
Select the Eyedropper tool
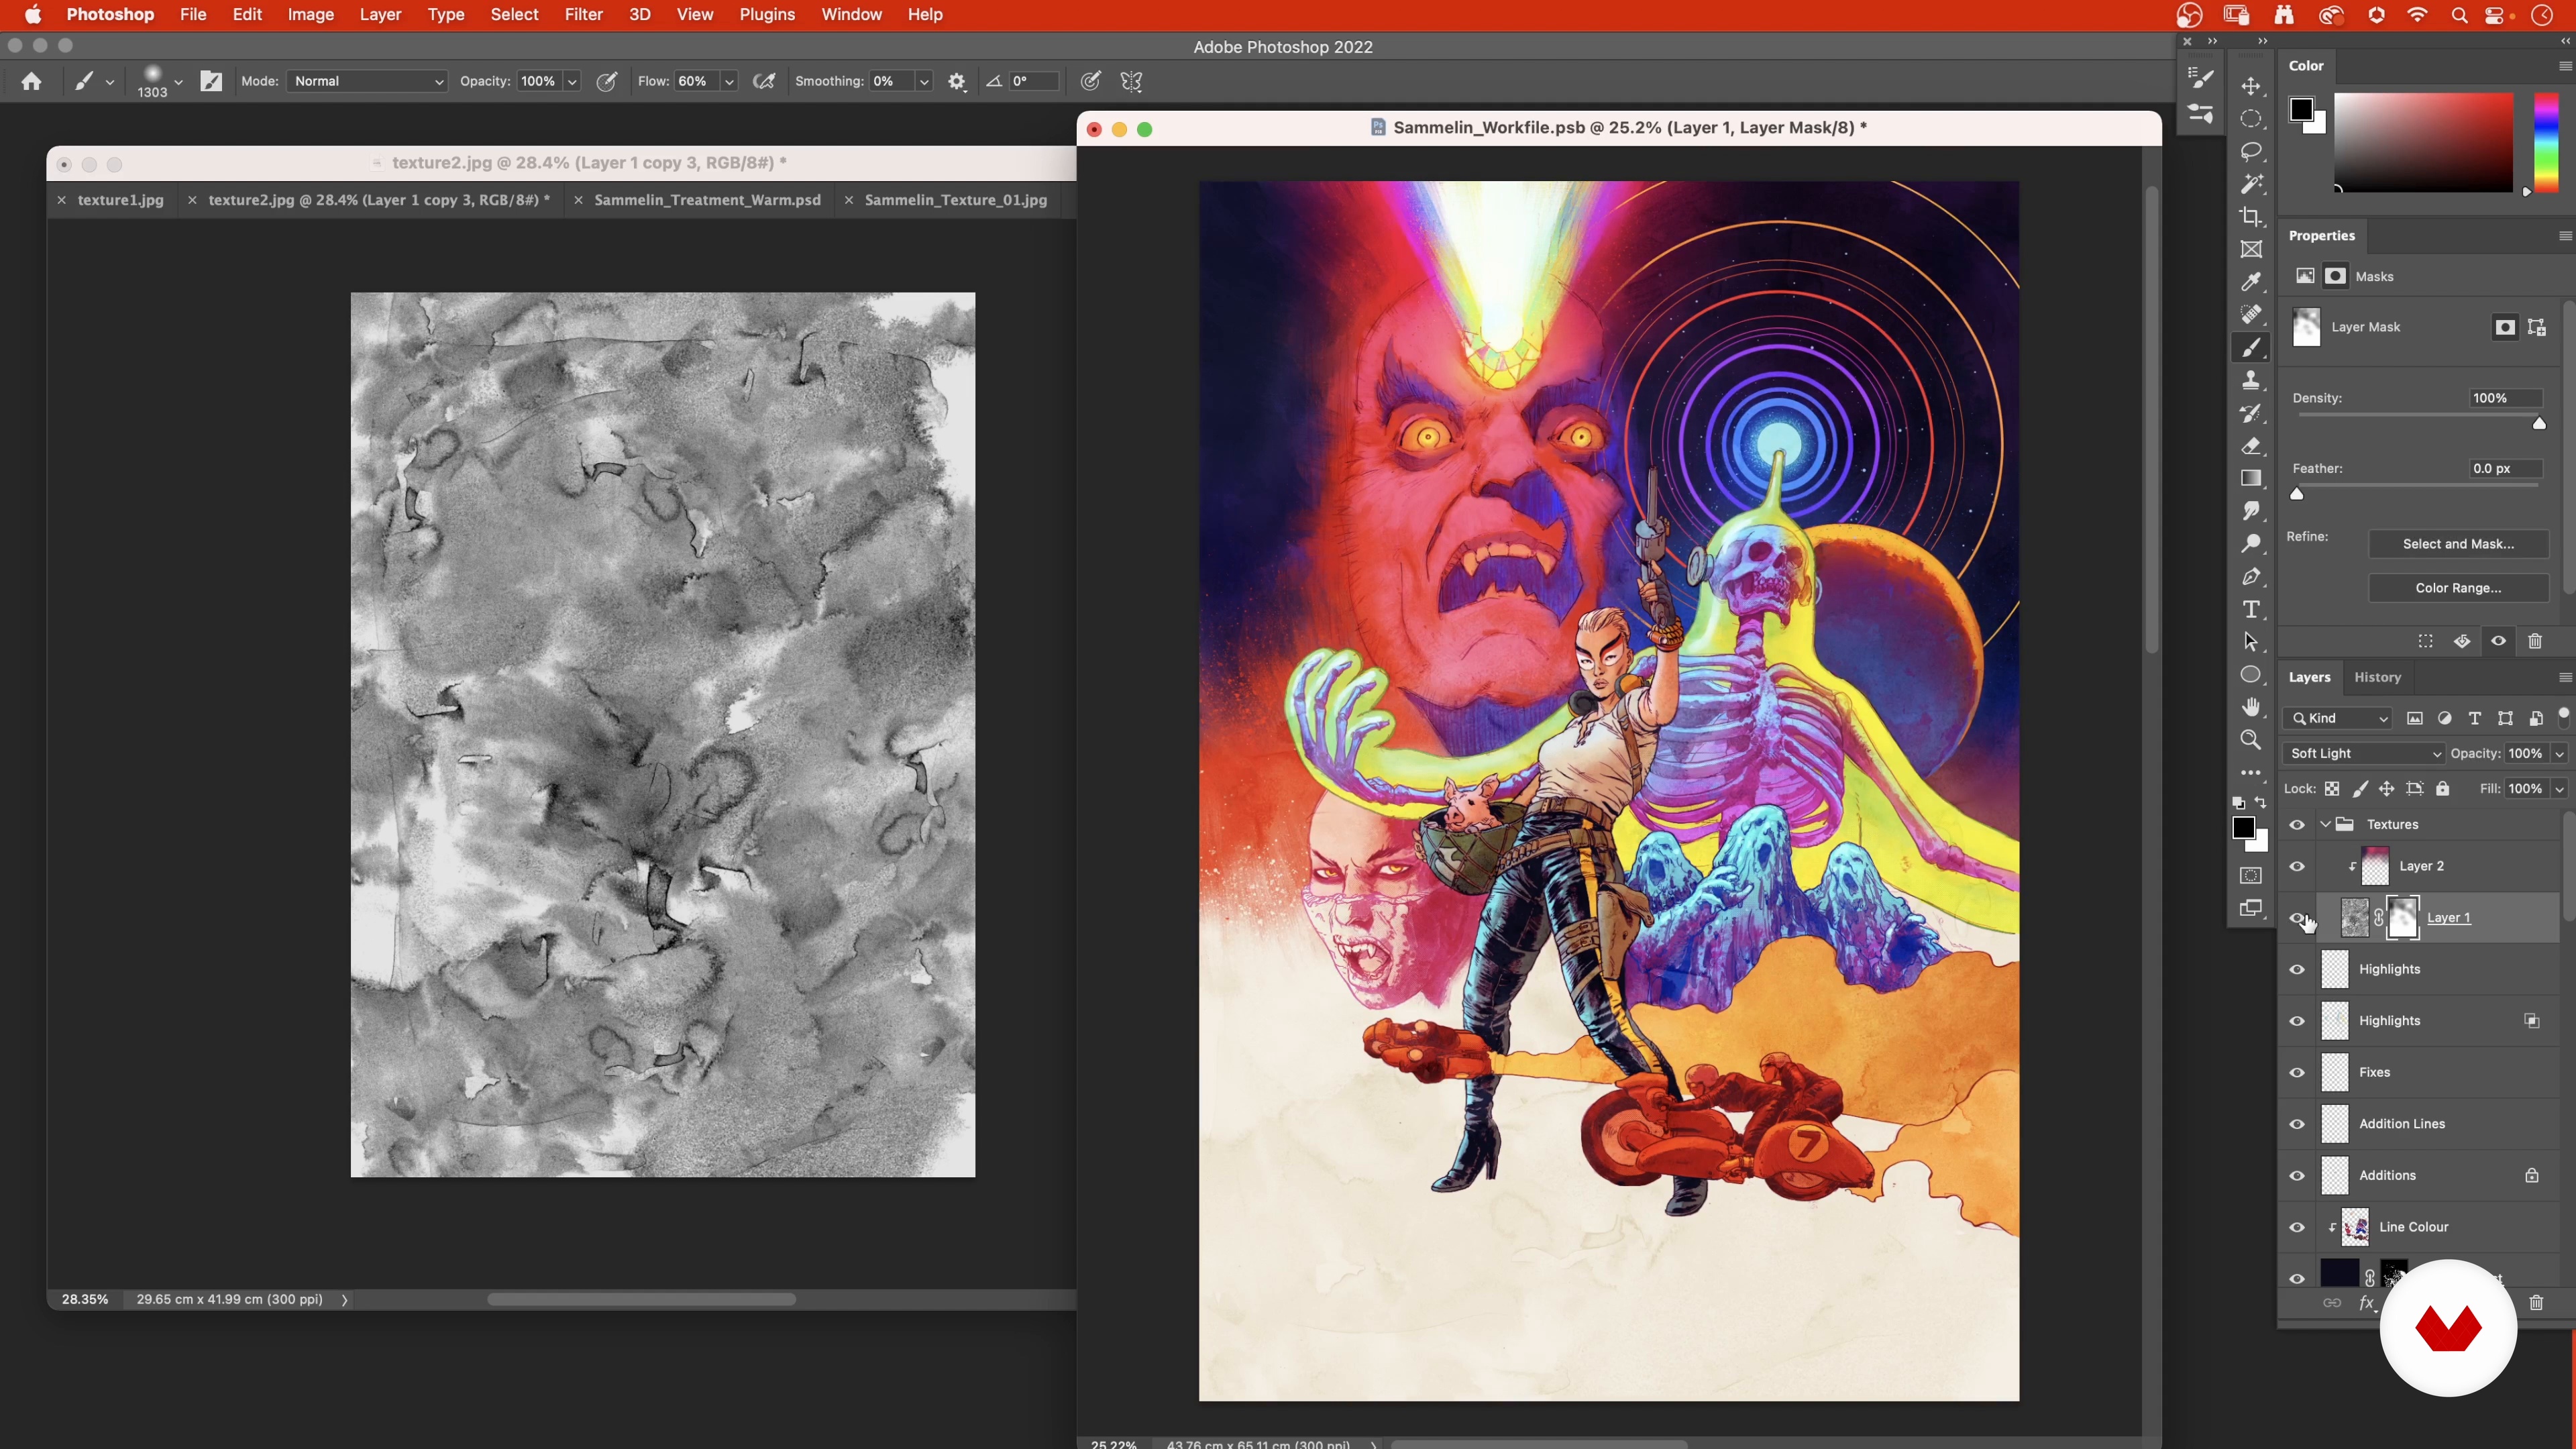tap(2251, 282)
